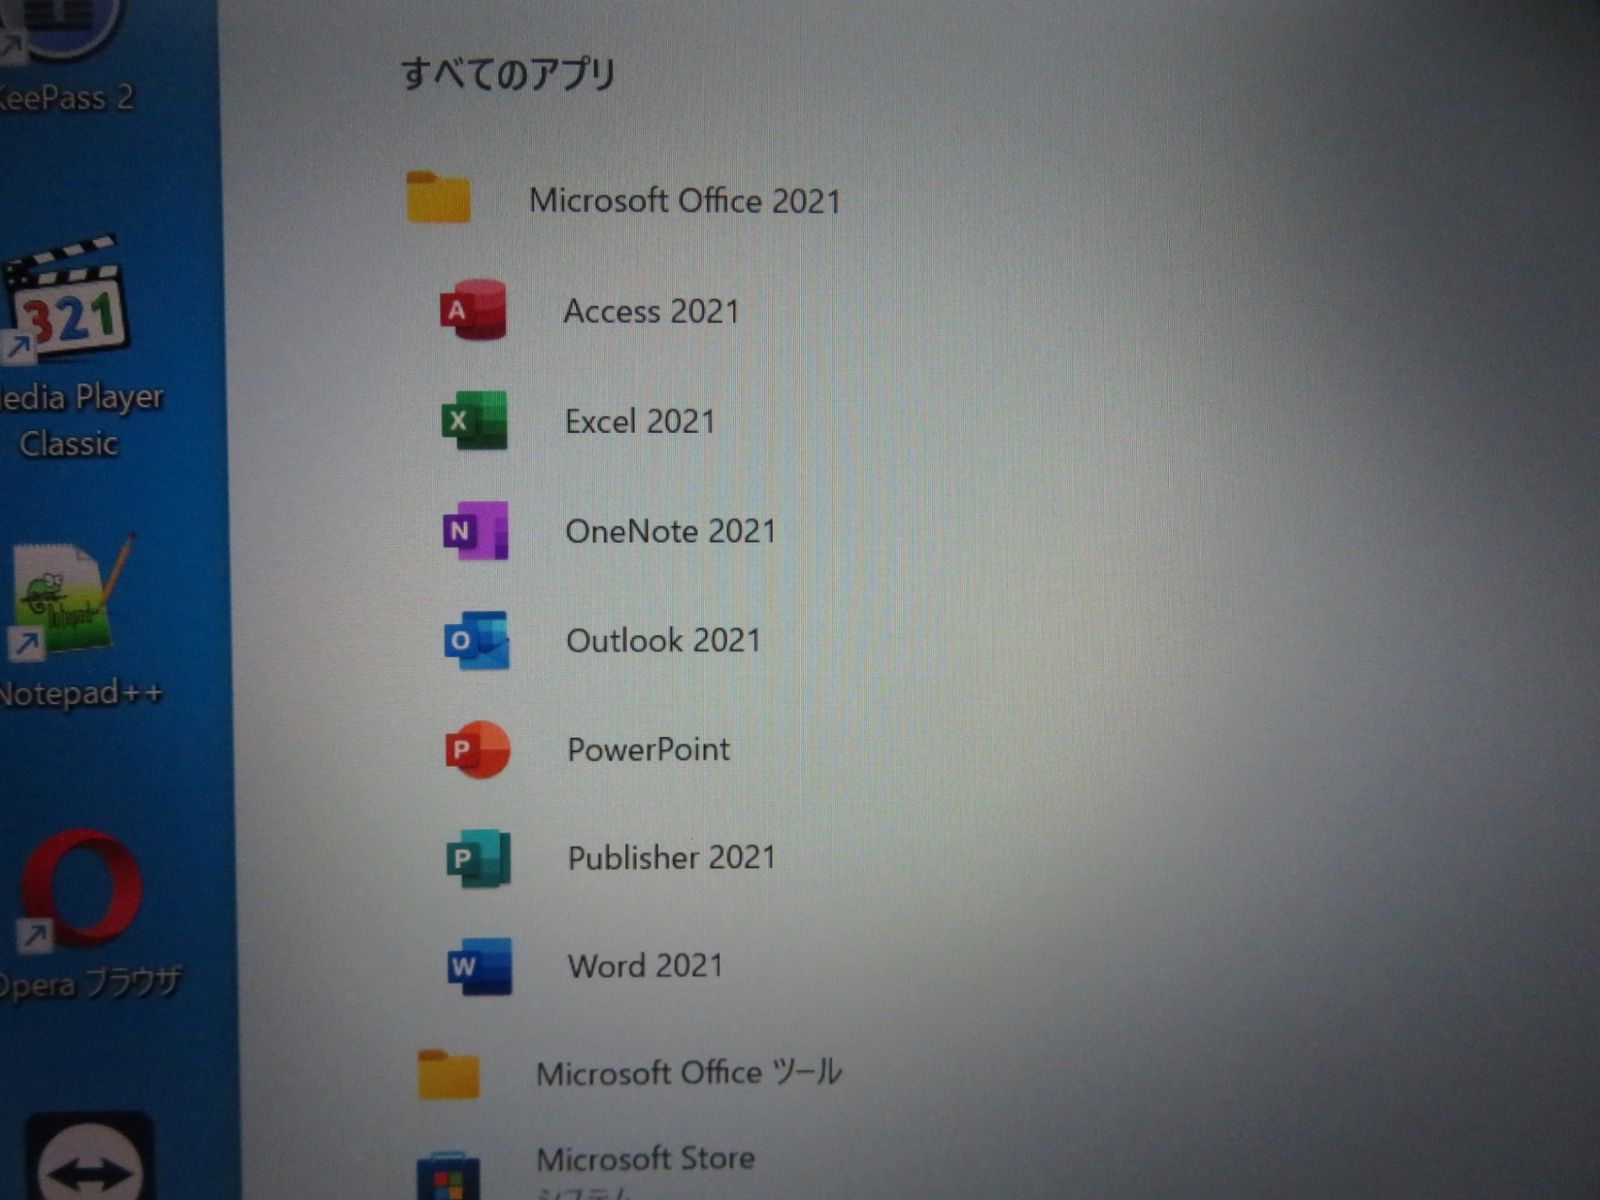Launch Word from its blue W icon

(x=479, y=966)
